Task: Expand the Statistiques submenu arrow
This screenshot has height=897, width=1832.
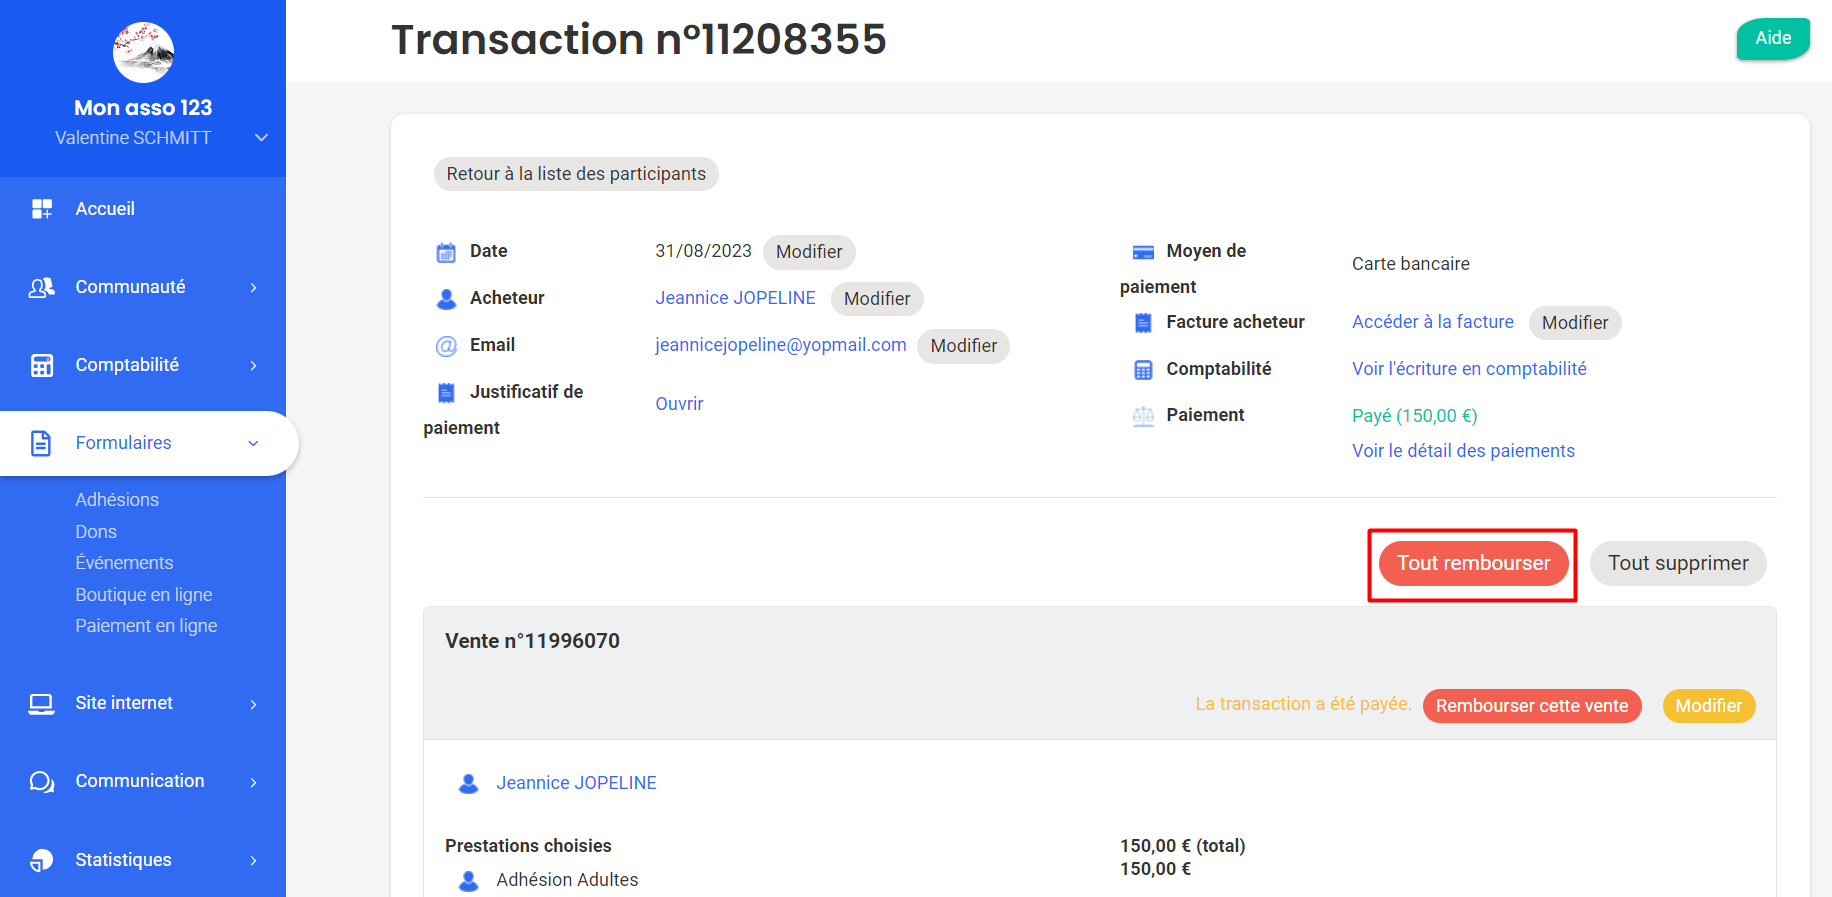Action: pyautogui.click(x=253, y=860)
